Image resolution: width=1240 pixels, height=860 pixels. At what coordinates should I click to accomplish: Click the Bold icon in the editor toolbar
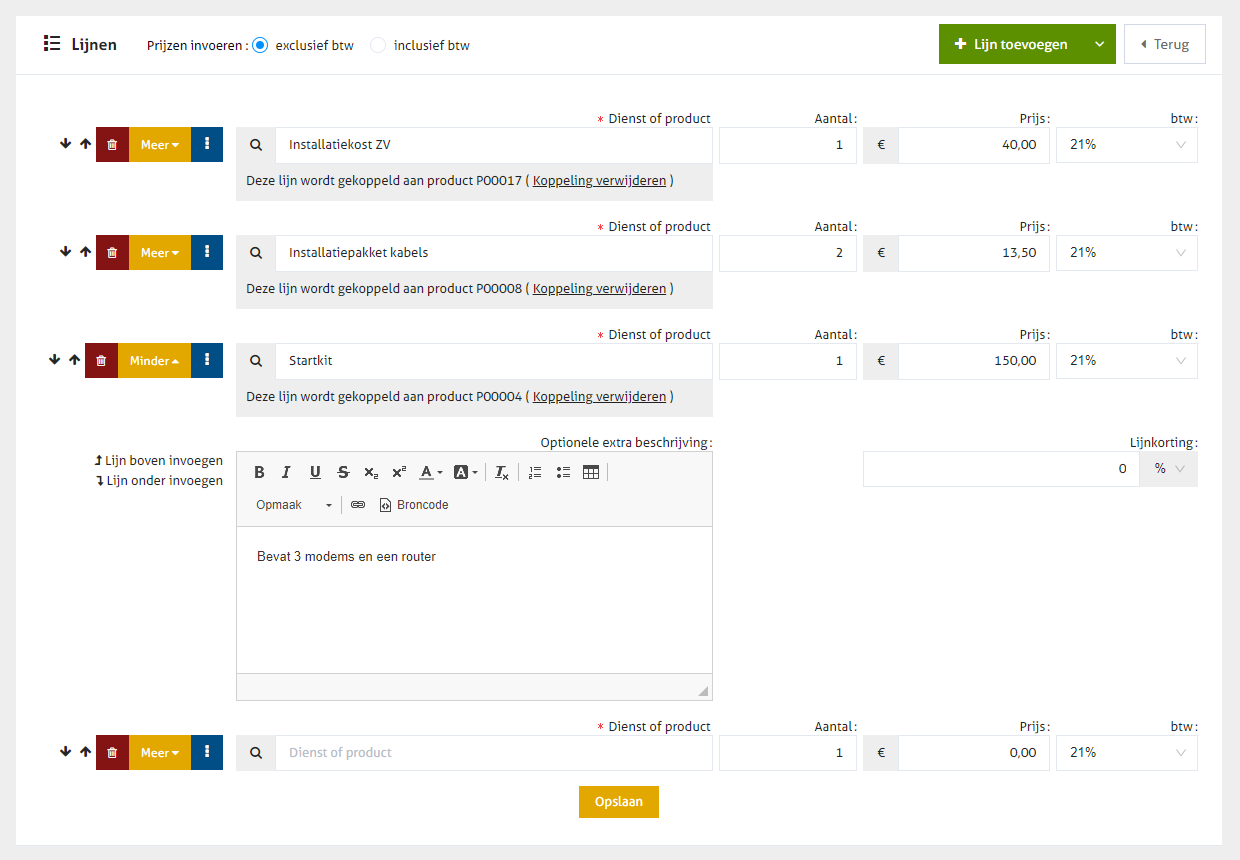[x=259, y=472]
